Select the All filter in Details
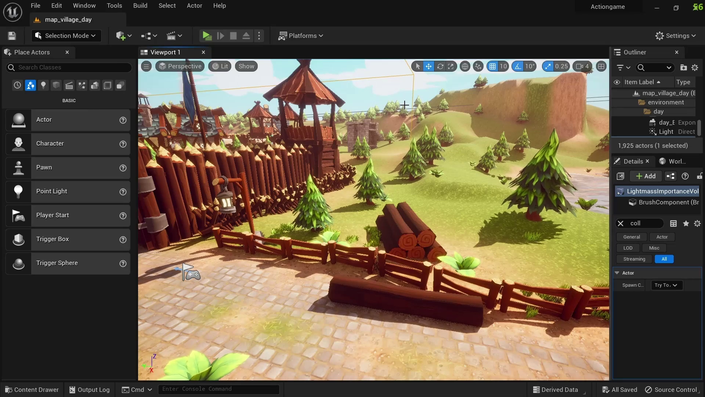Screen dimensions: 705x397 (664, 259)
